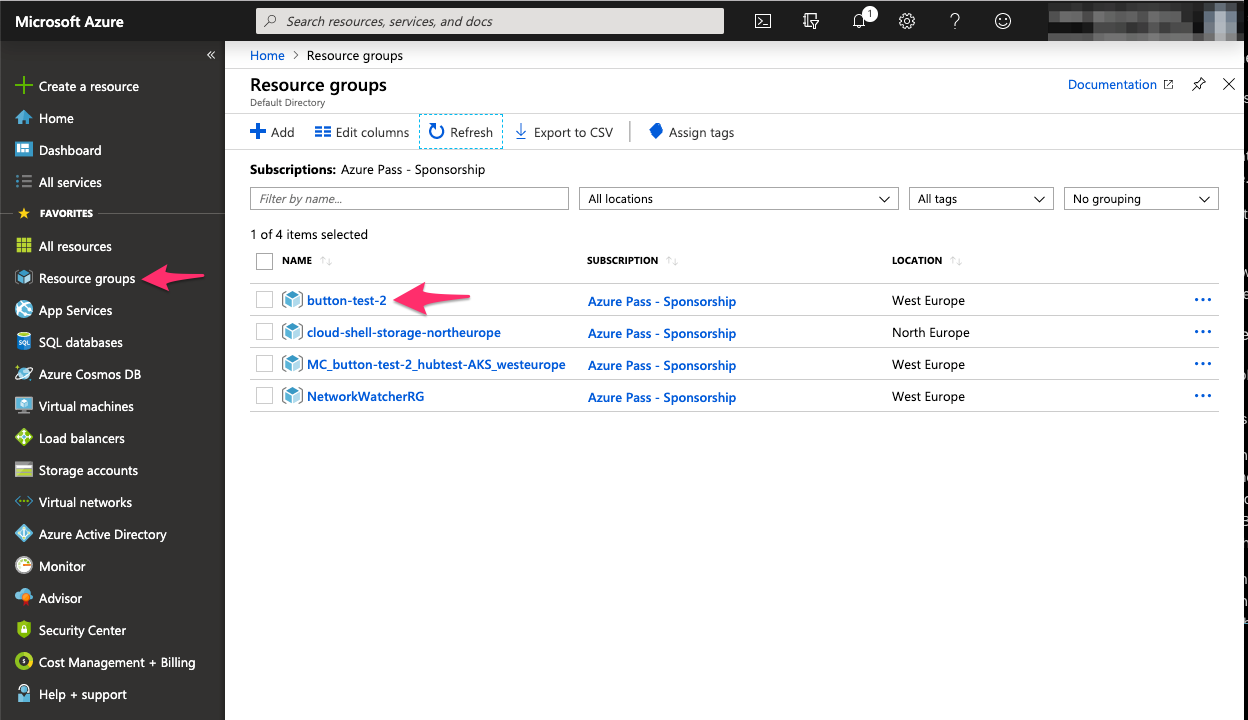Click the Dashboard icon in sidebar
This screenshot has width=1248, height=720.
(24, 150)
